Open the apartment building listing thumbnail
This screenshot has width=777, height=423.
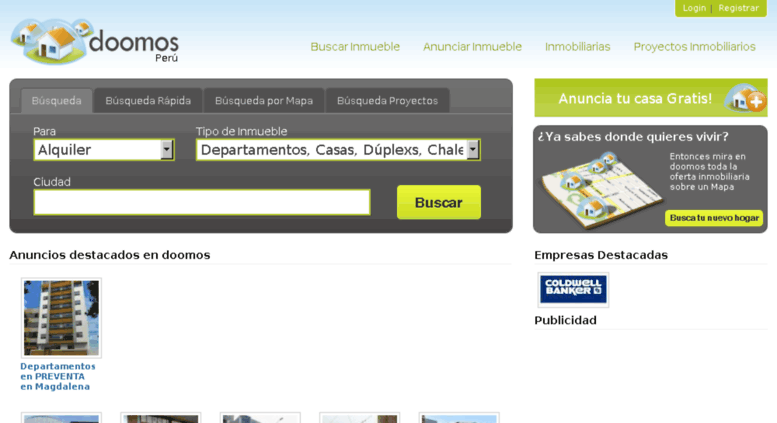pos(61,318)
